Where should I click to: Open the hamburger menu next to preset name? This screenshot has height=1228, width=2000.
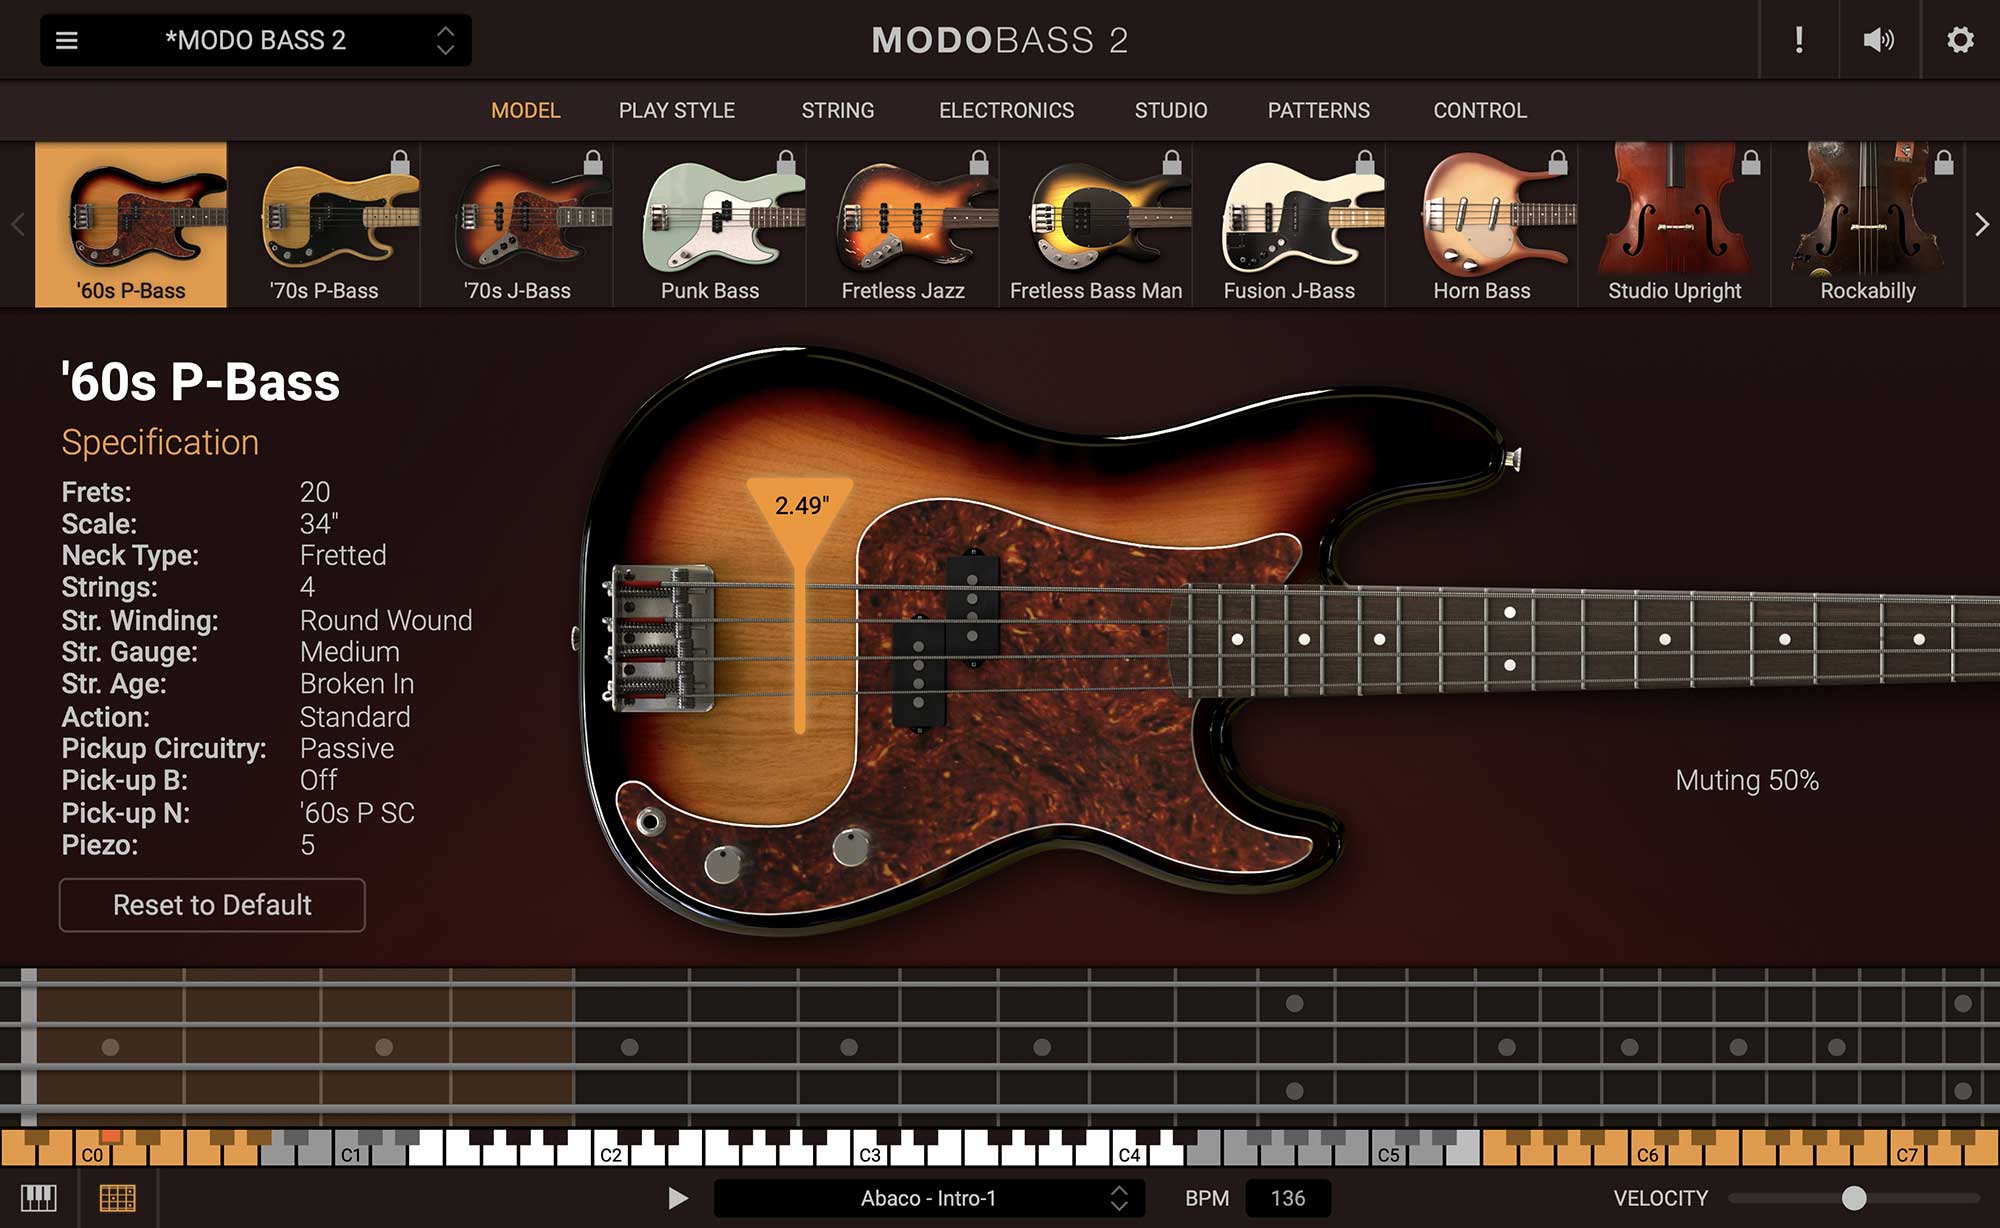coord(66,40)
